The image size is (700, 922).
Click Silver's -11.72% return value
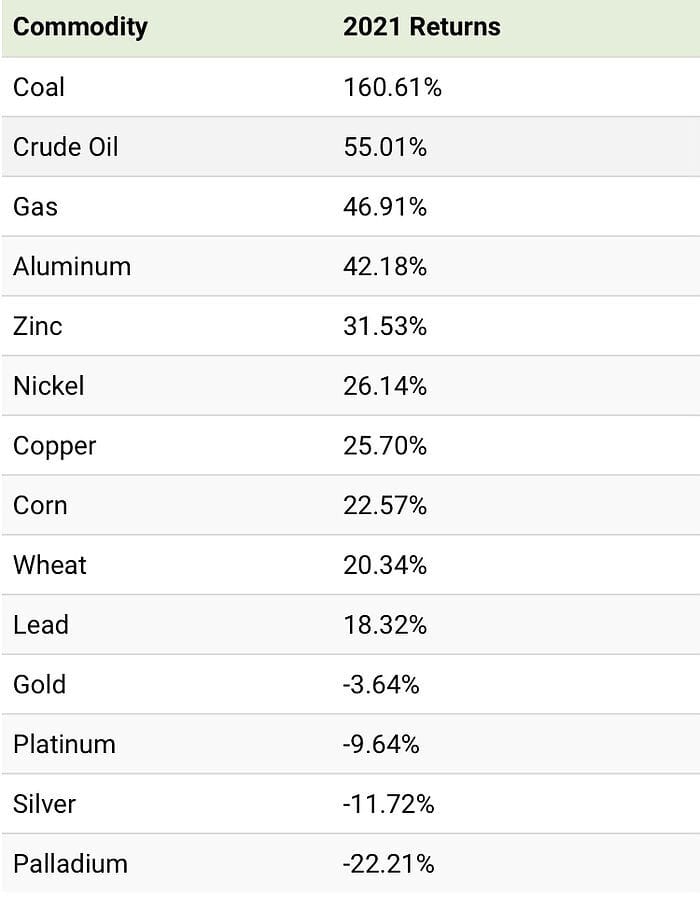coord(388,804)
